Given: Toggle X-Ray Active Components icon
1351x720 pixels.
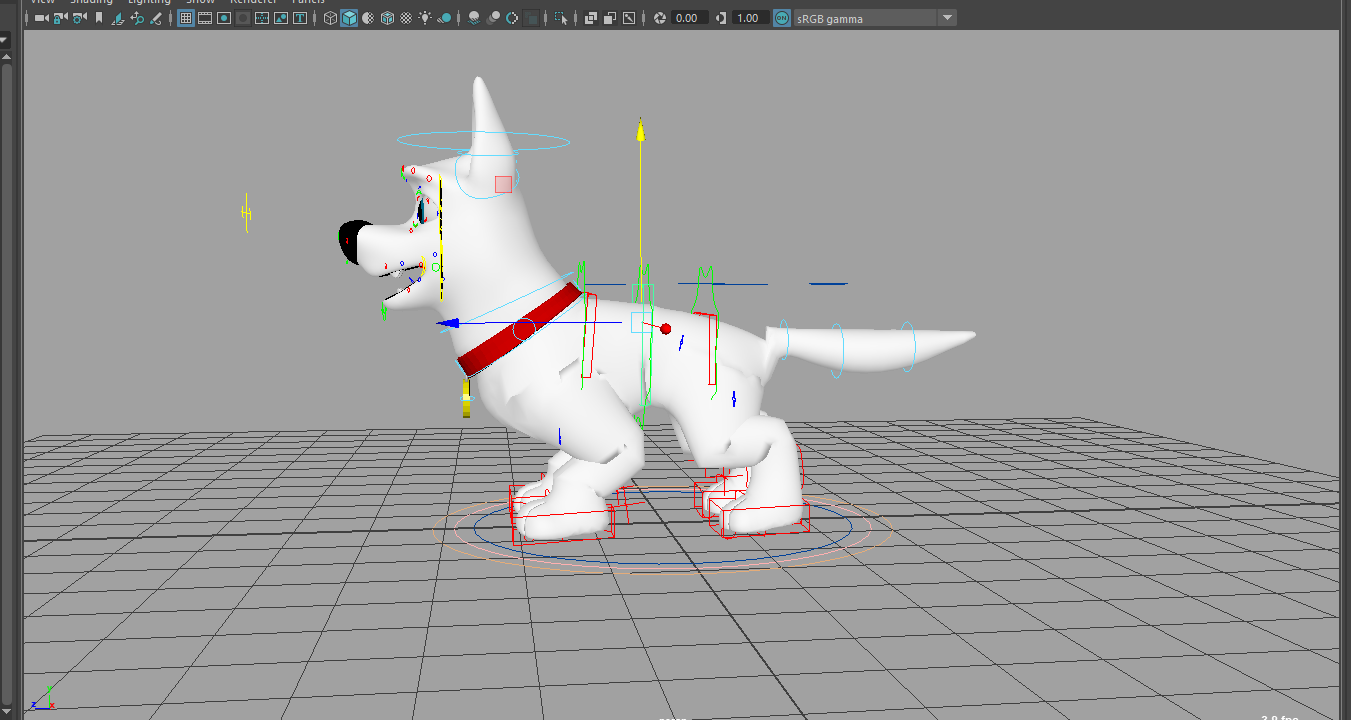Looking at the screenshot, I should pyautogui.click(x=609, y=18).
